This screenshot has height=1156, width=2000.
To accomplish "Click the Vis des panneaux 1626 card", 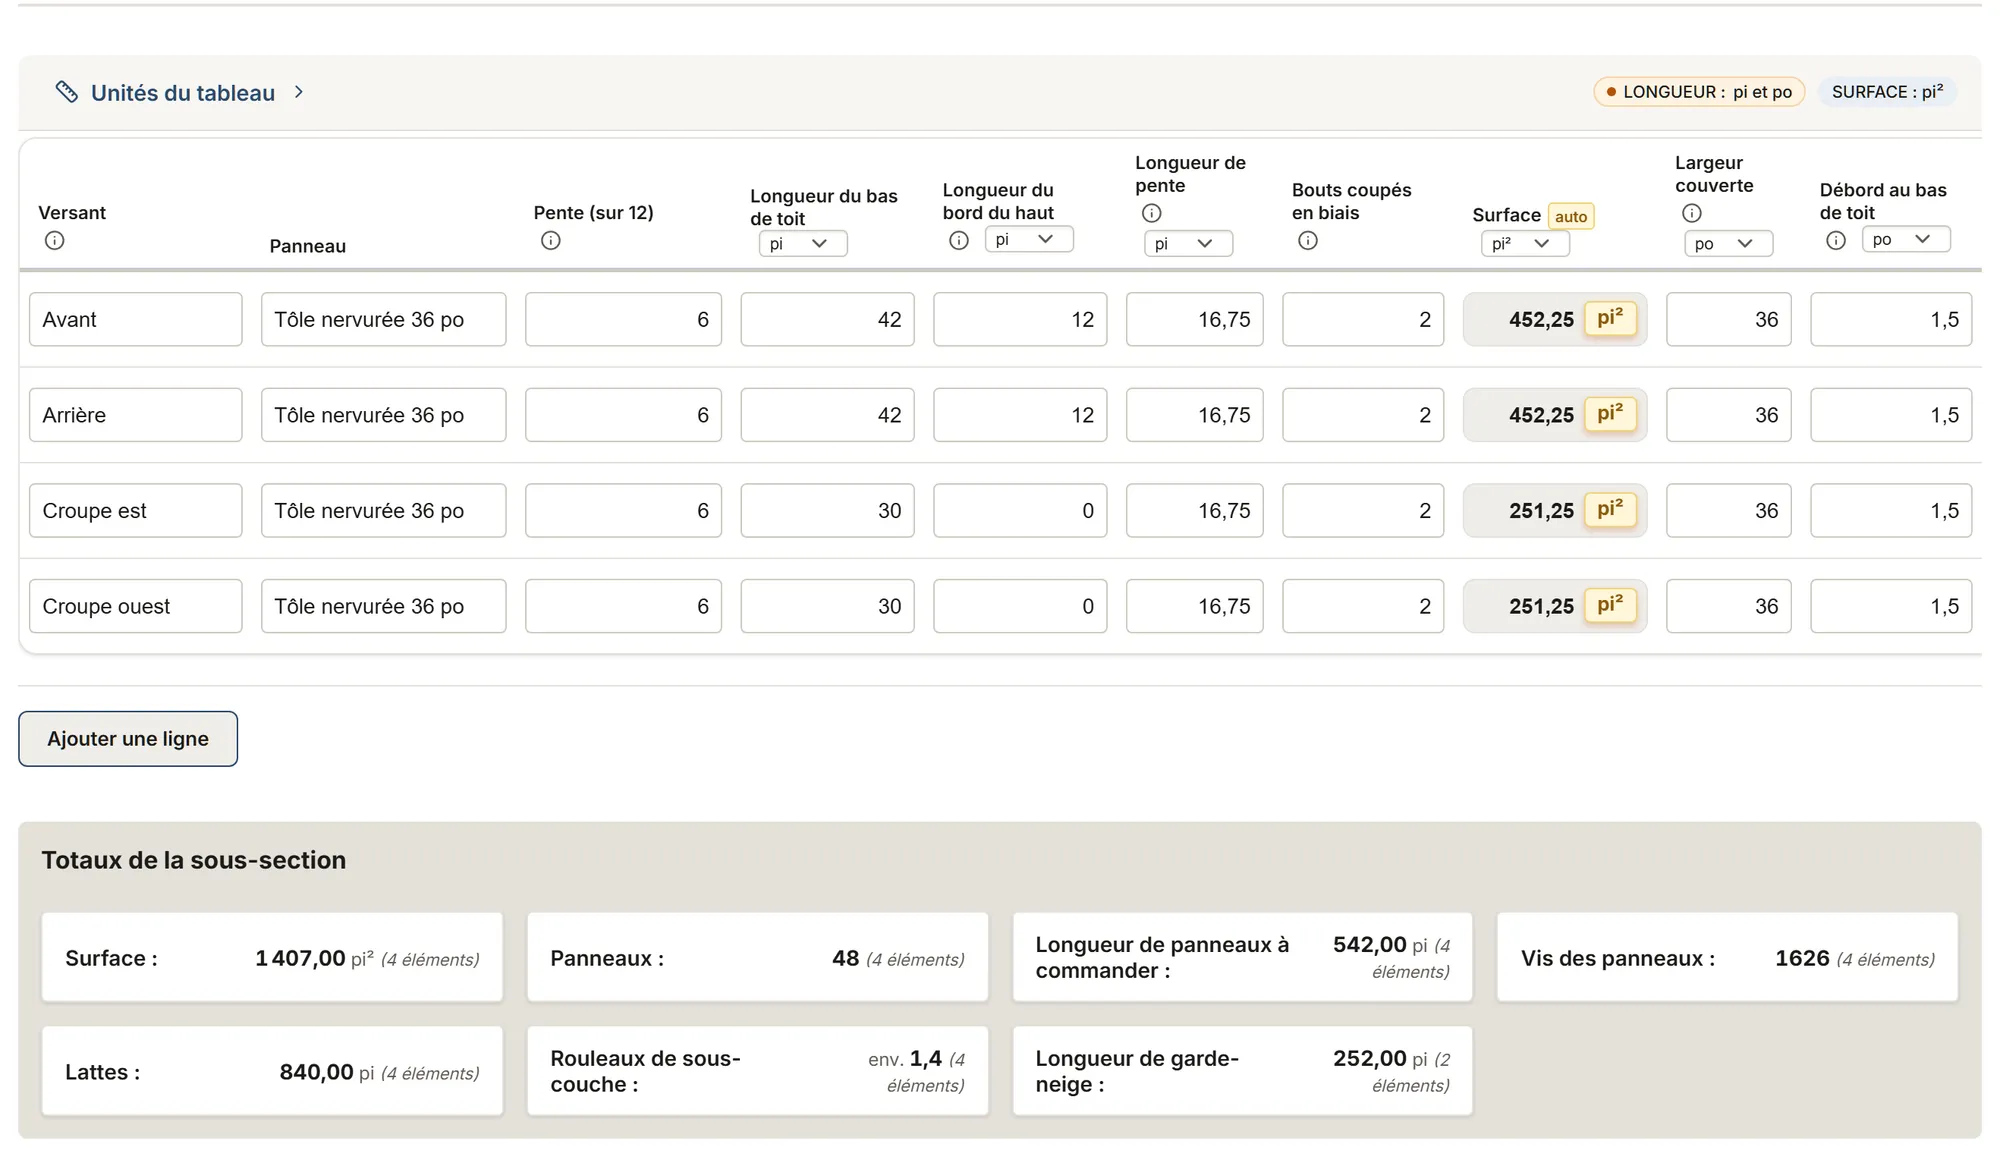I will 1727,957.
